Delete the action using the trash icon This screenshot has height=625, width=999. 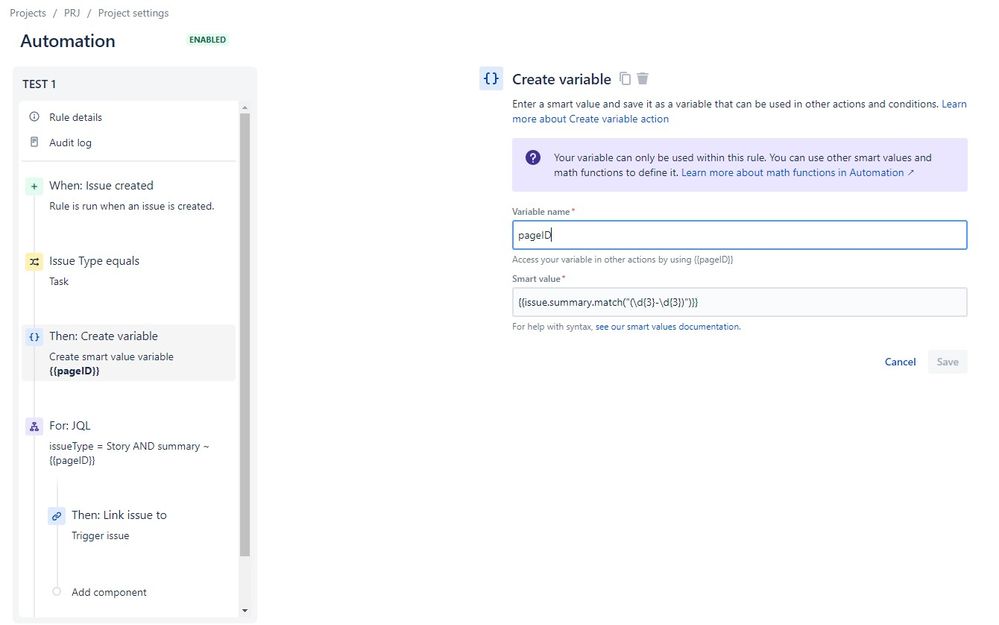pyautogui.click(x=643, y=78)
